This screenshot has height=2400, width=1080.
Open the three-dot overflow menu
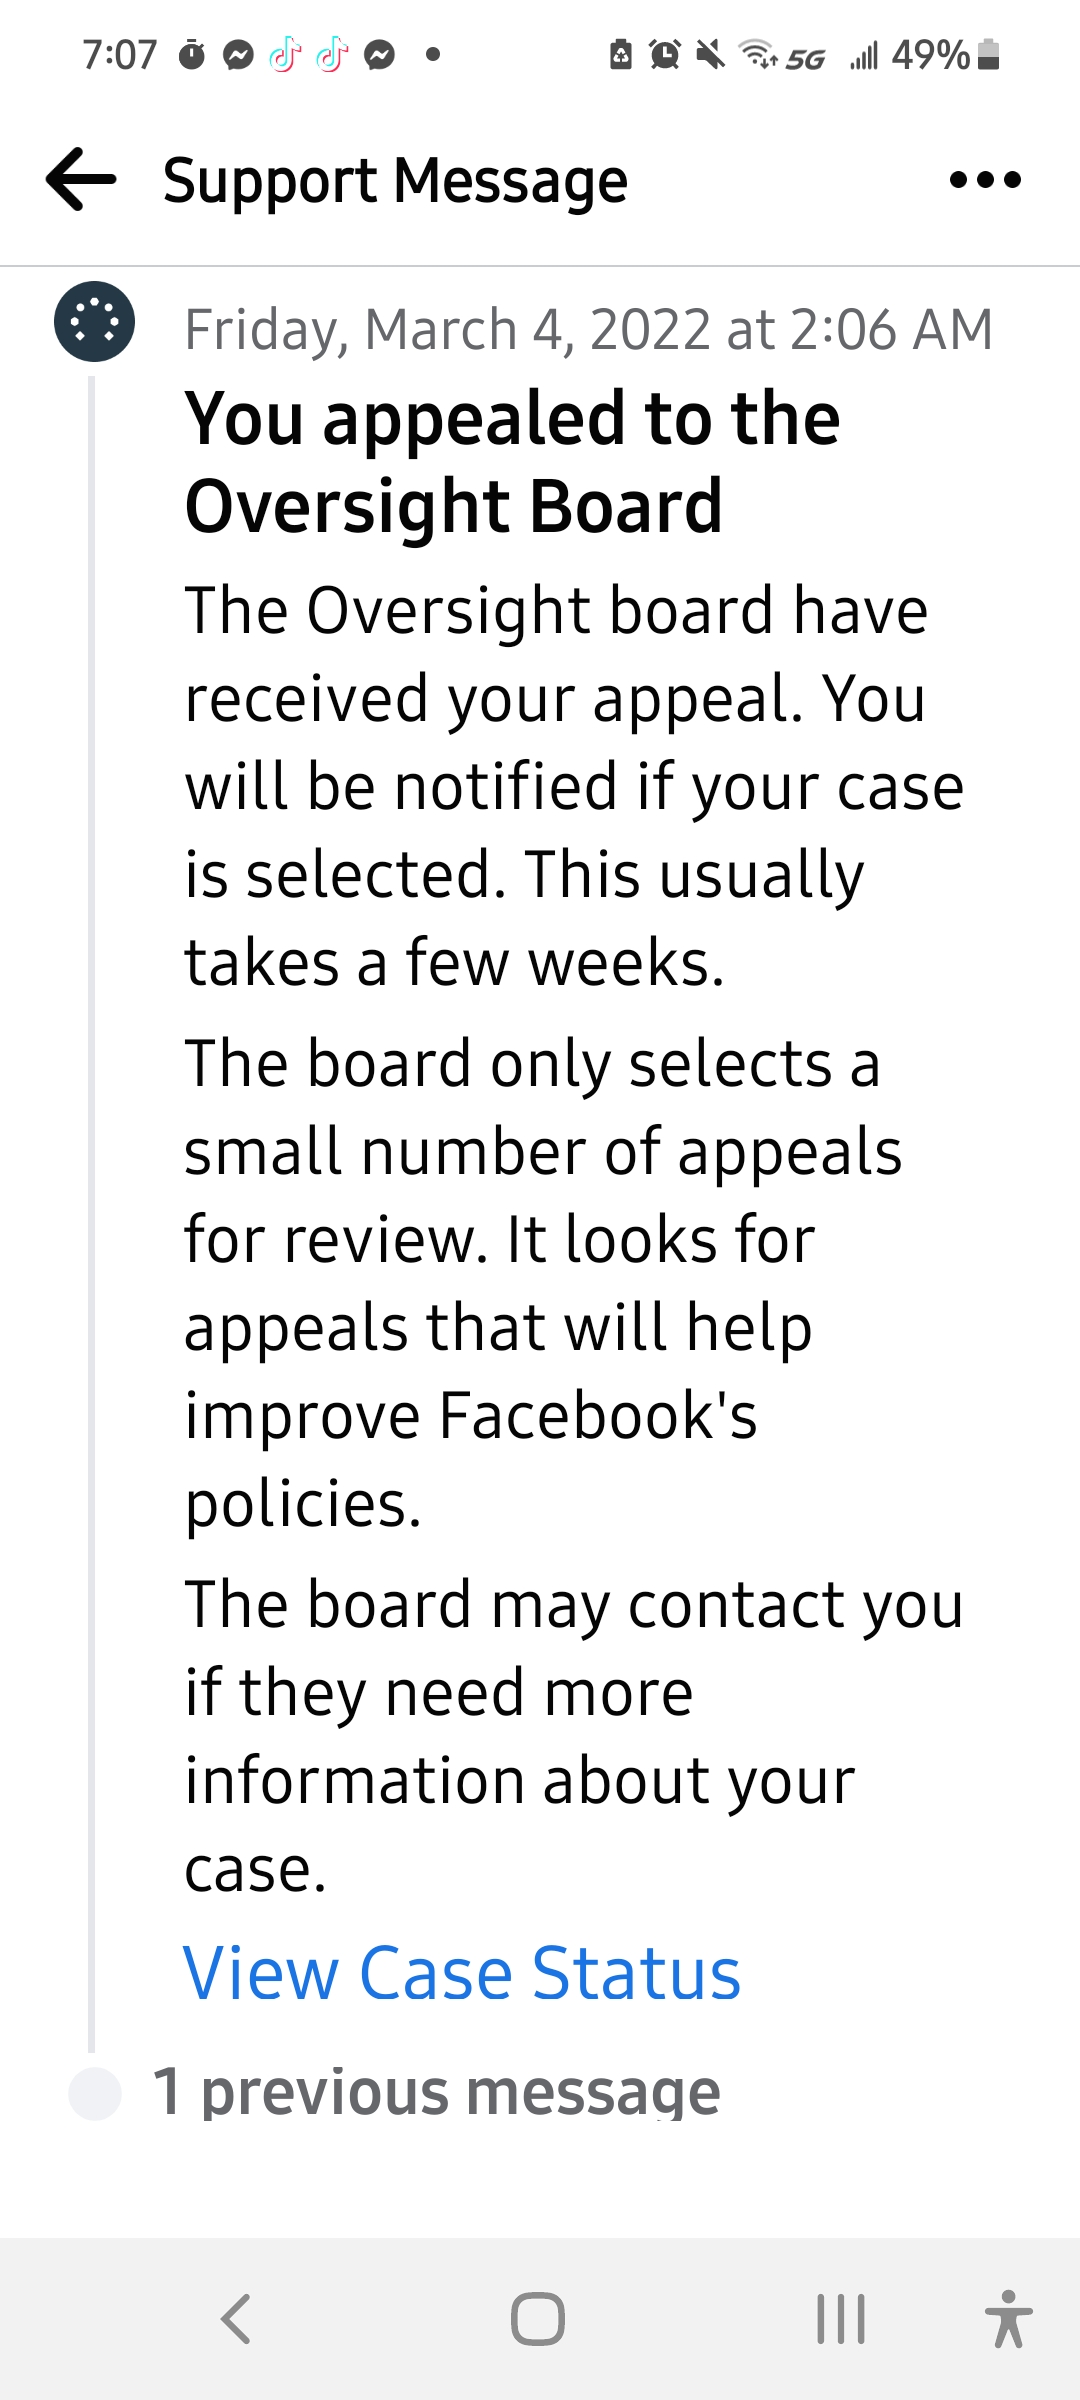click(985, 180)
